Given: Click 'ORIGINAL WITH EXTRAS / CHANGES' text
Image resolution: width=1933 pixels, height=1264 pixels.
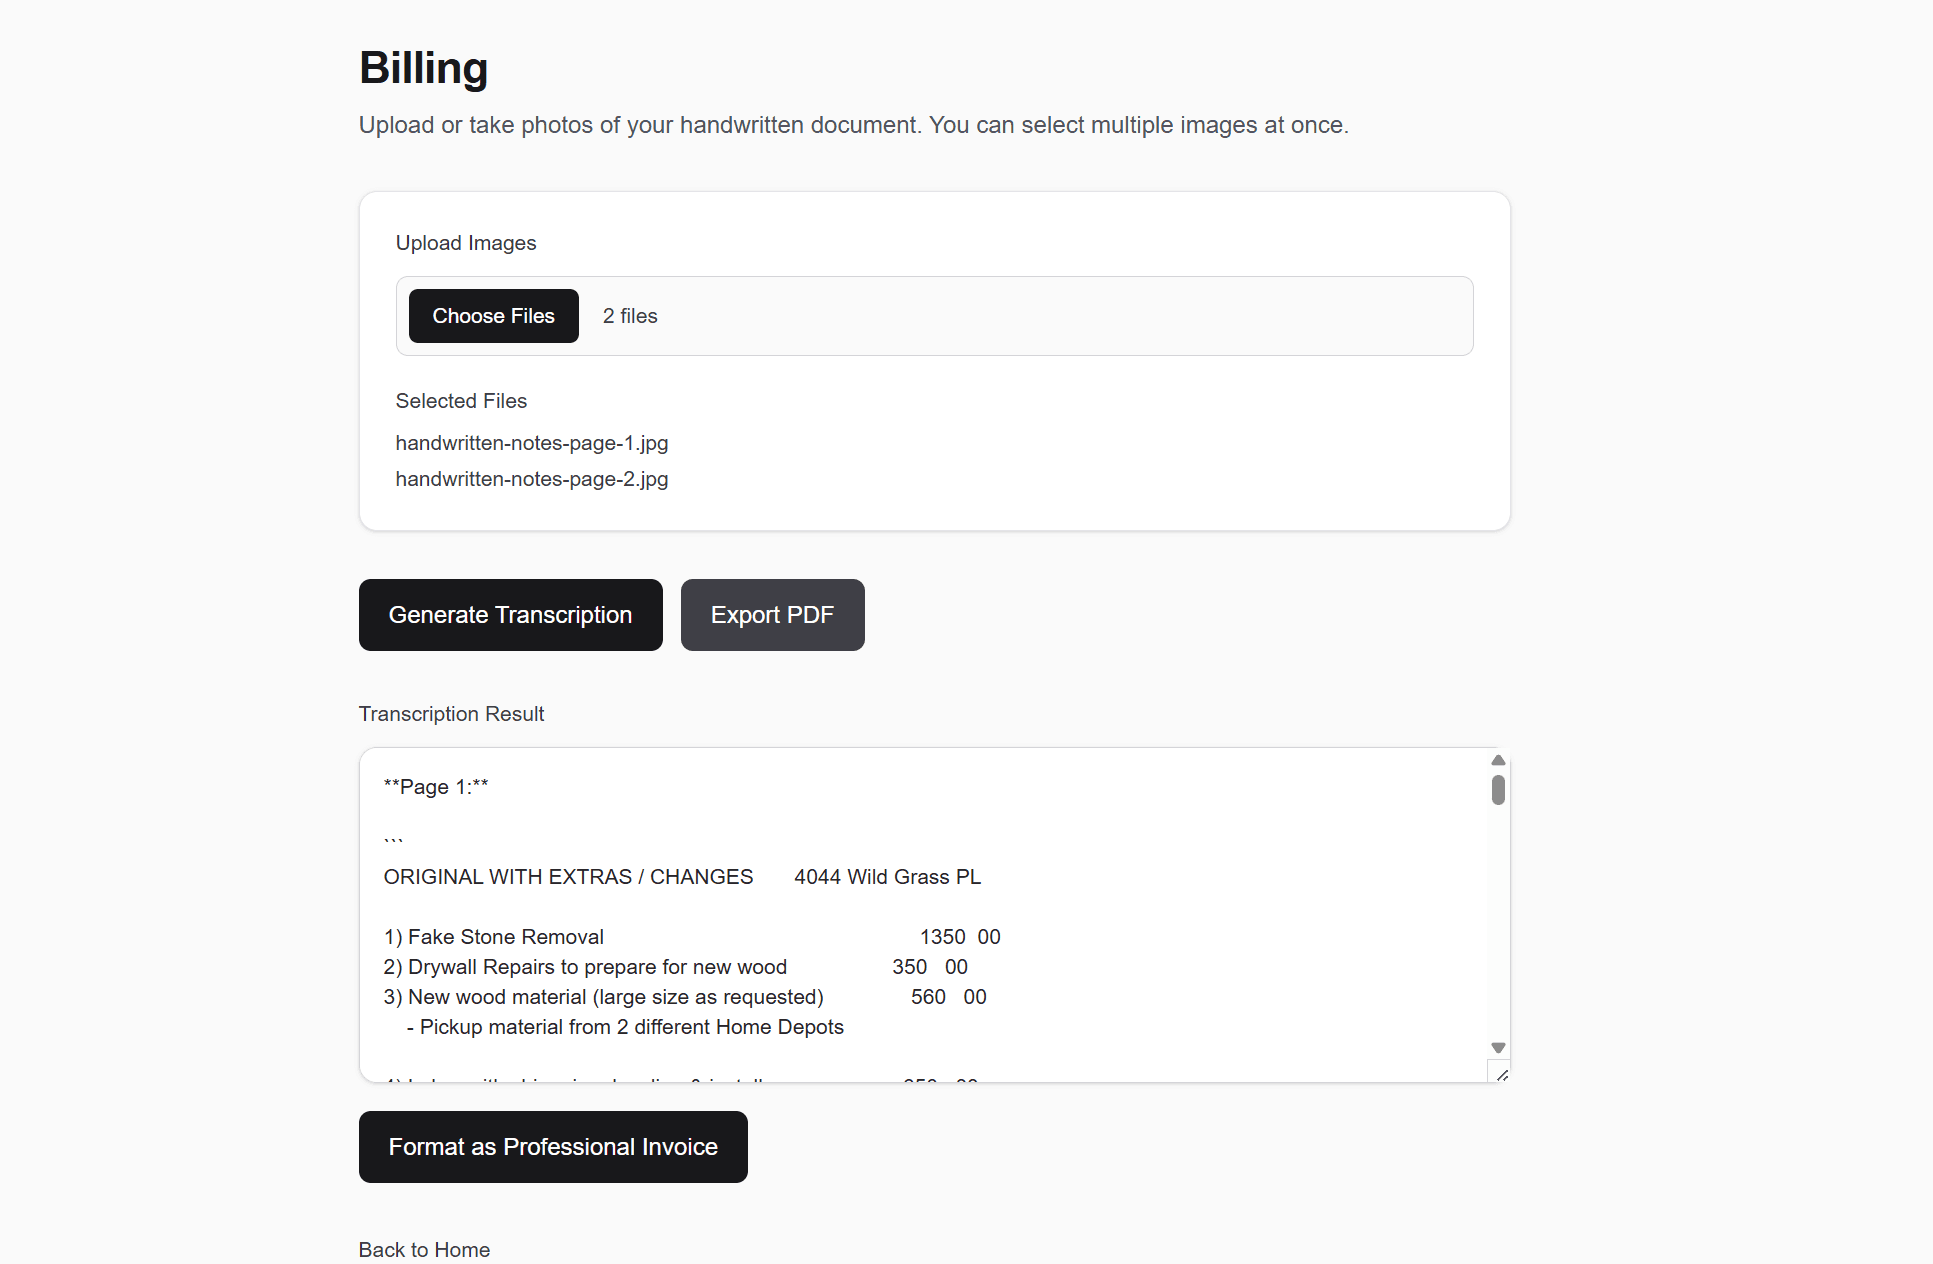Looking at the screenshot, I should tap(568, 877).
